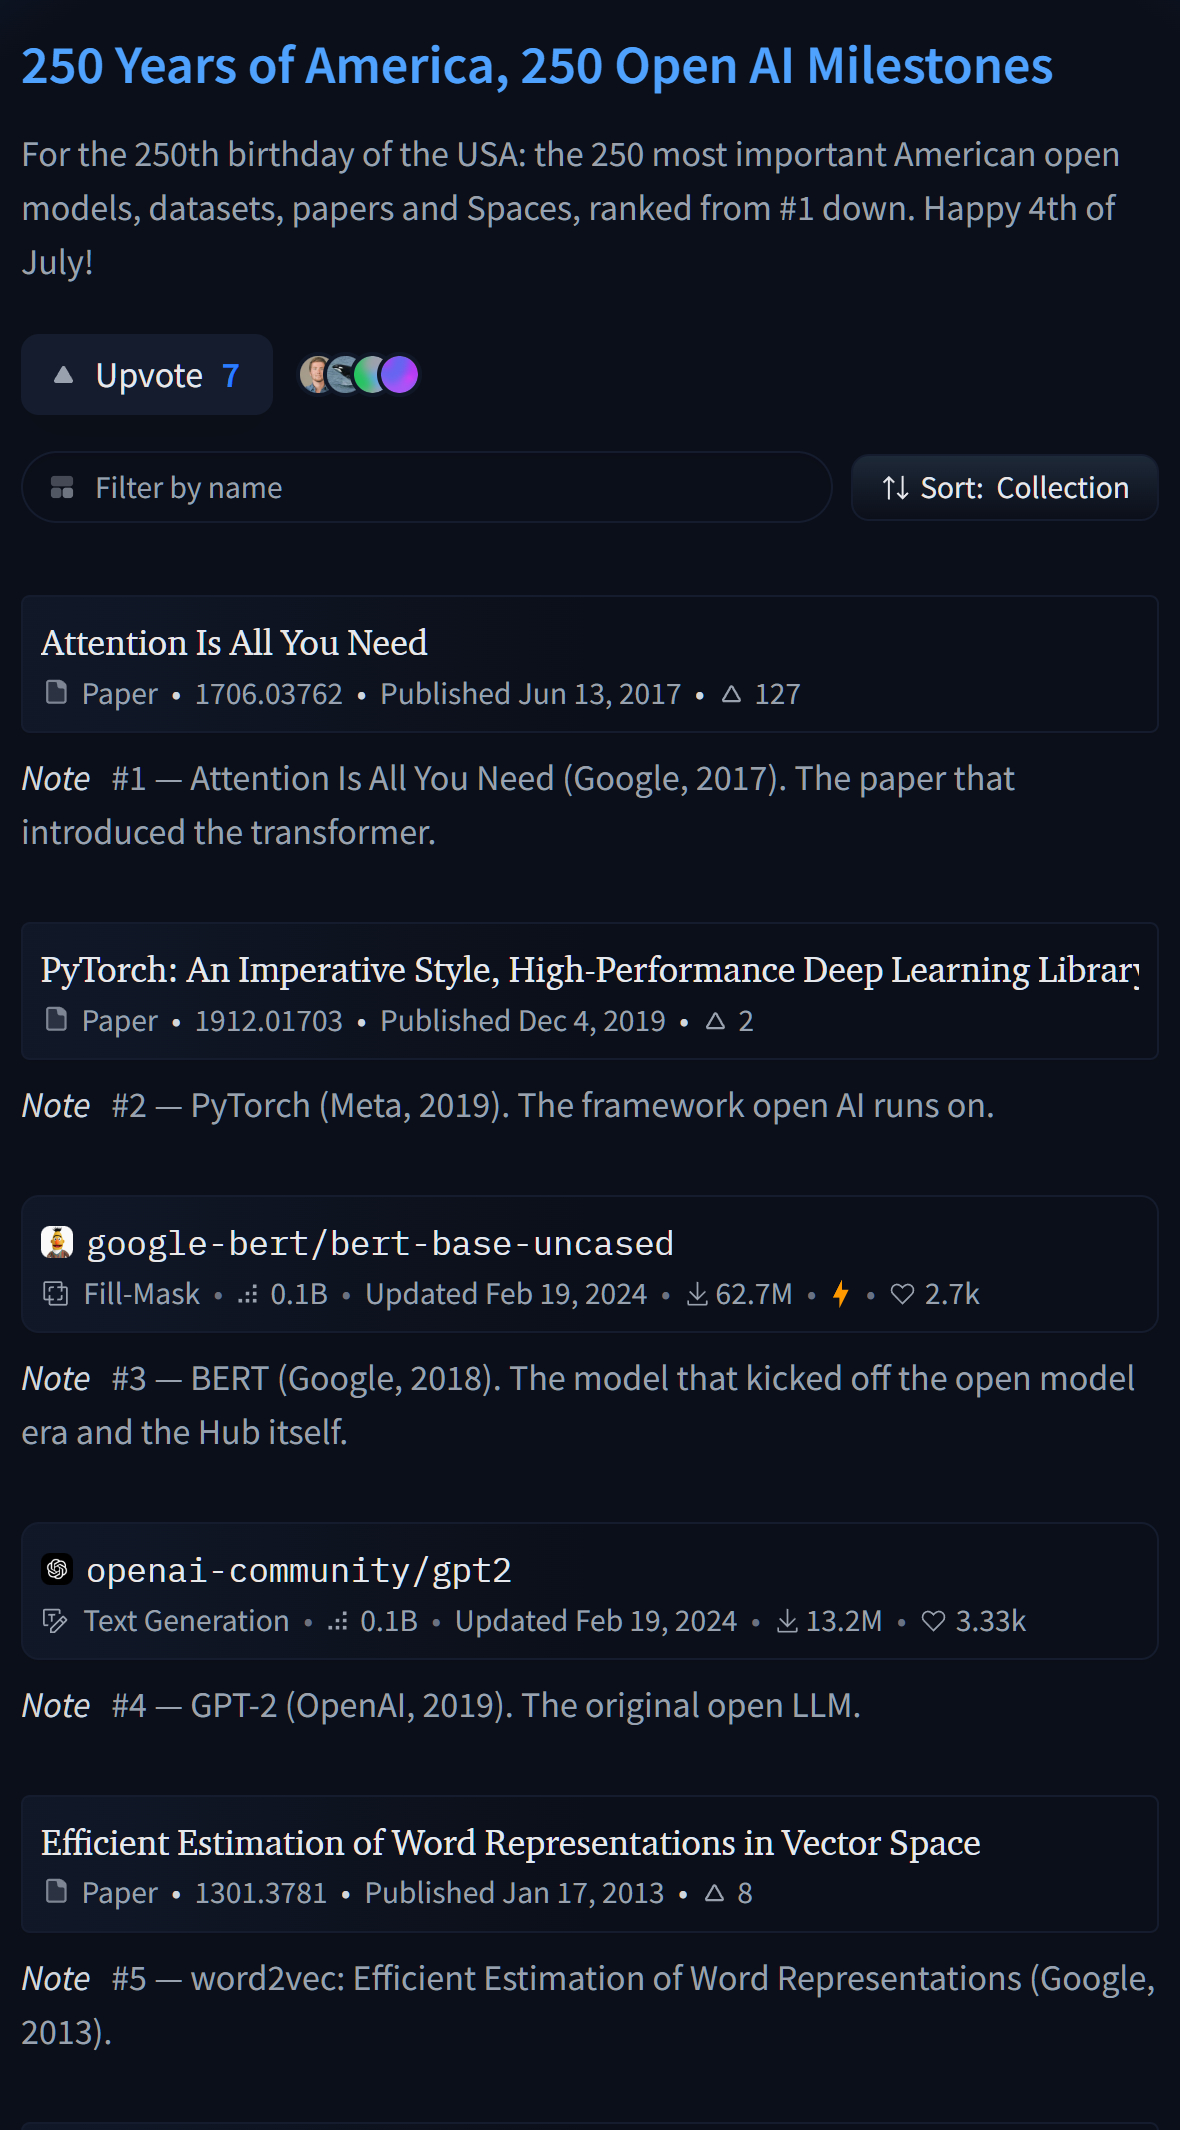Open the PyTorch Imperative Style paper link
Screen dimensions: 1180x2130
pyautogui.click(x=590, y=969)
